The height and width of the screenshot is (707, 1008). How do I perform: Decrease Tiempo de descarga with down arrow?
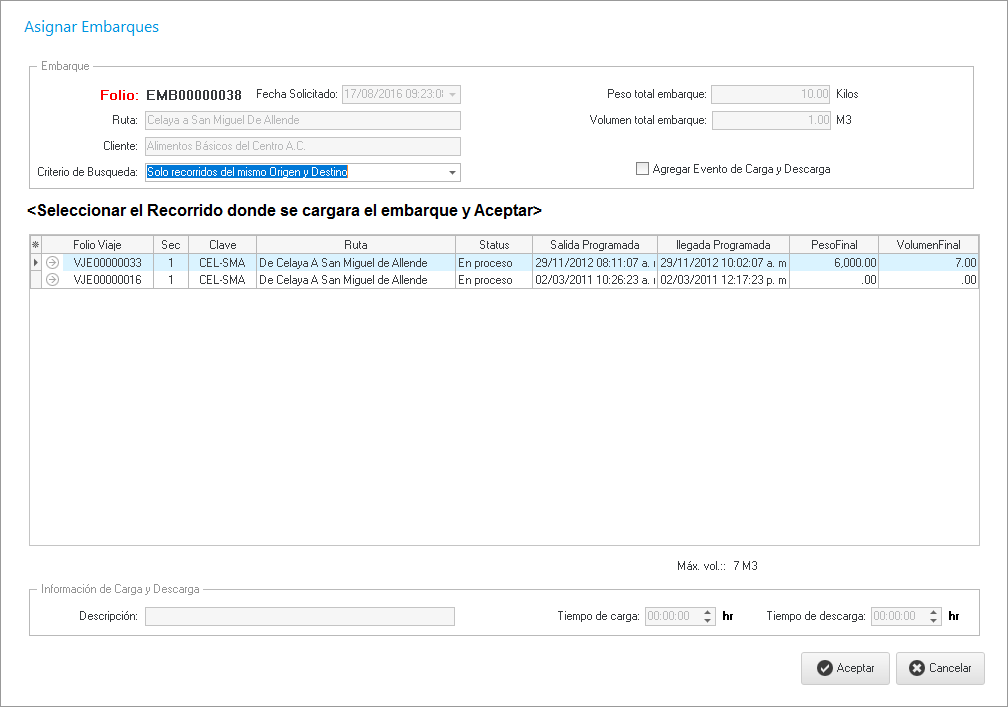coord(934,621)
